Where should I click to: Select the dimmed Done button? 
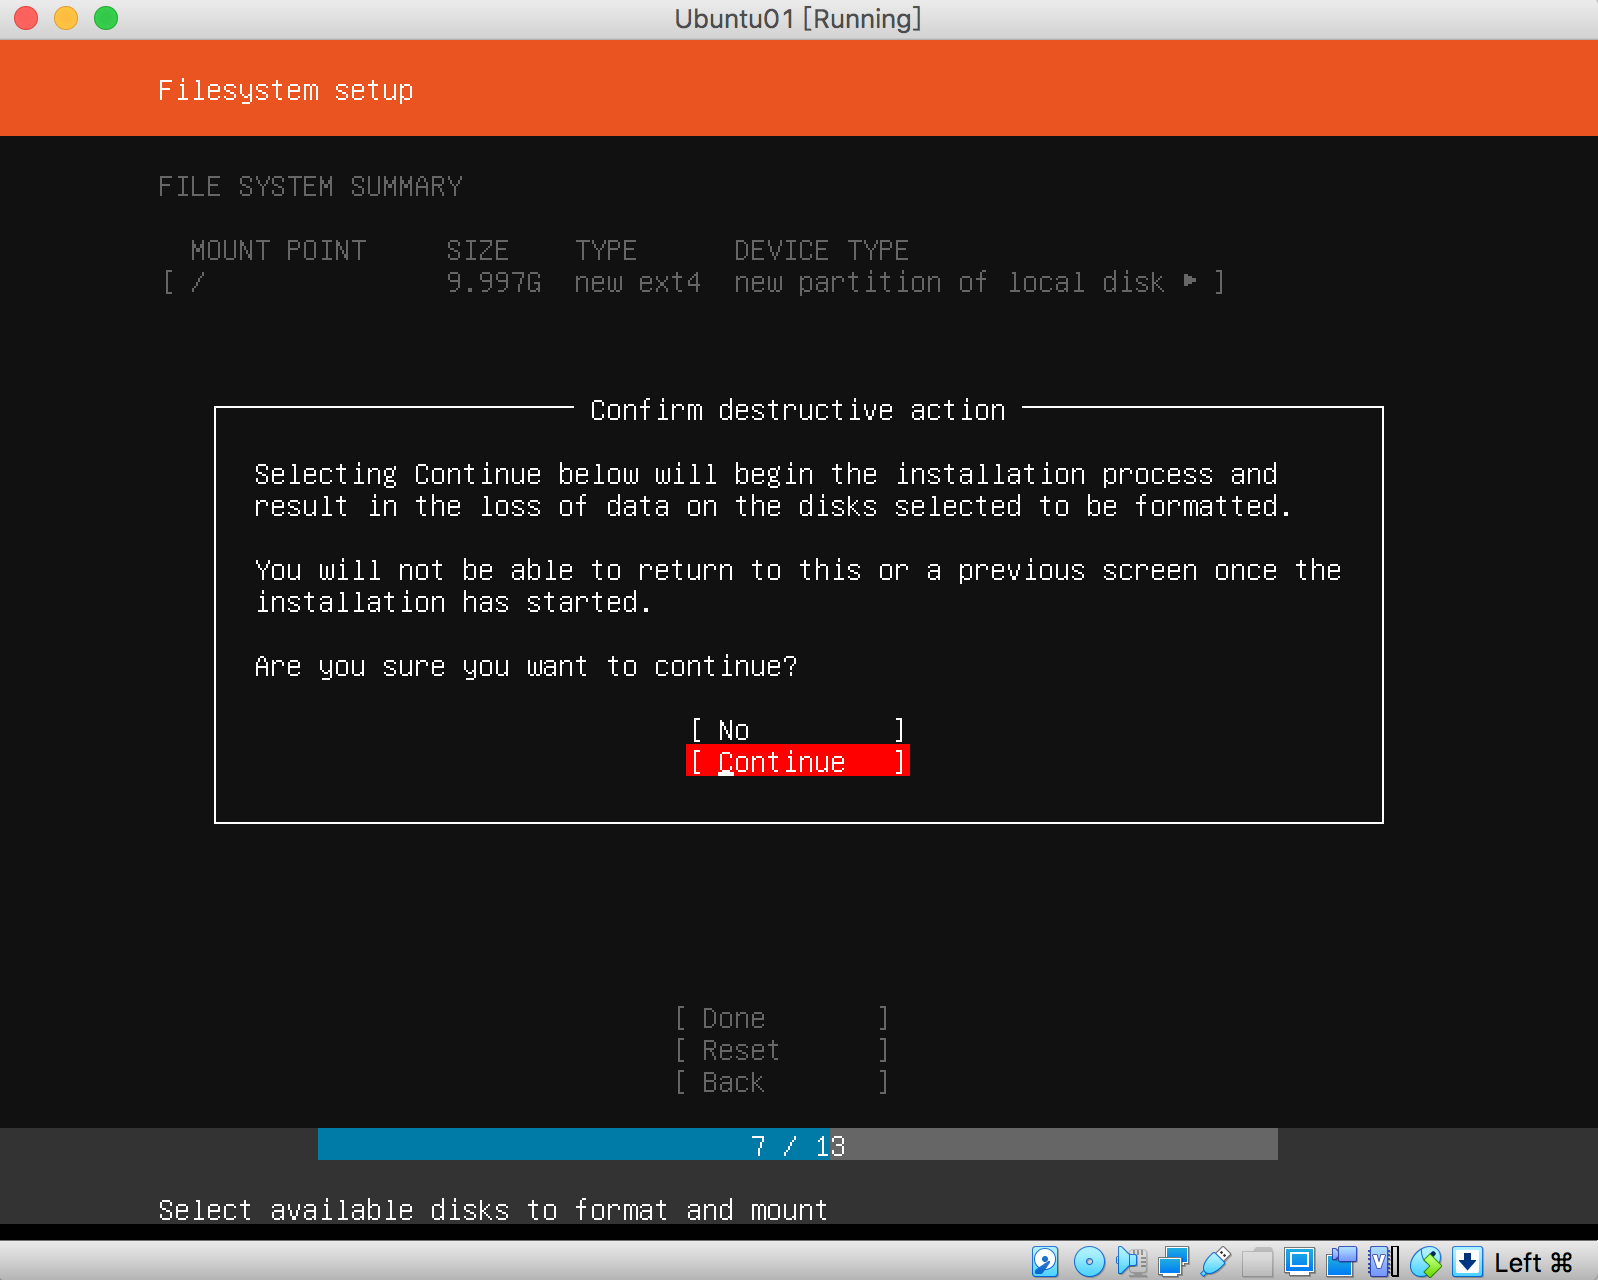(782, 1018)
